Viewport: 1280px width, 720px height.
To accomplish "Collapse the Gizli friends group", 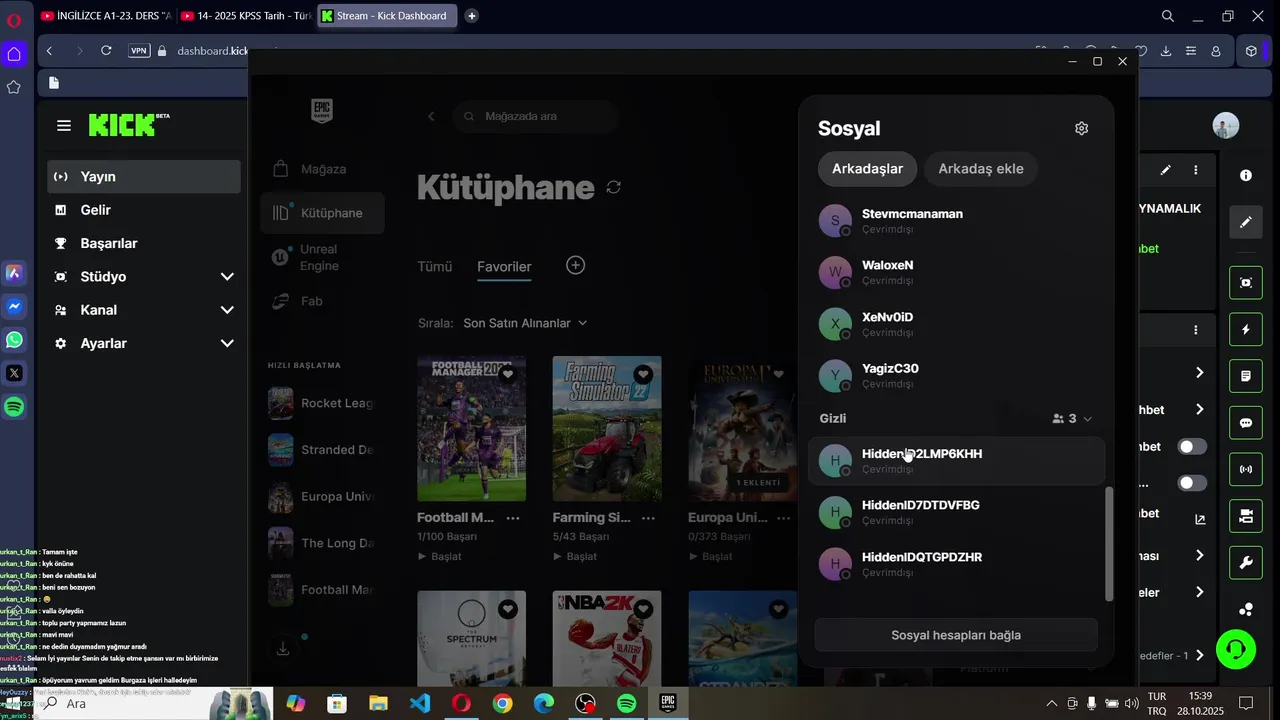I will (1088, 419).
